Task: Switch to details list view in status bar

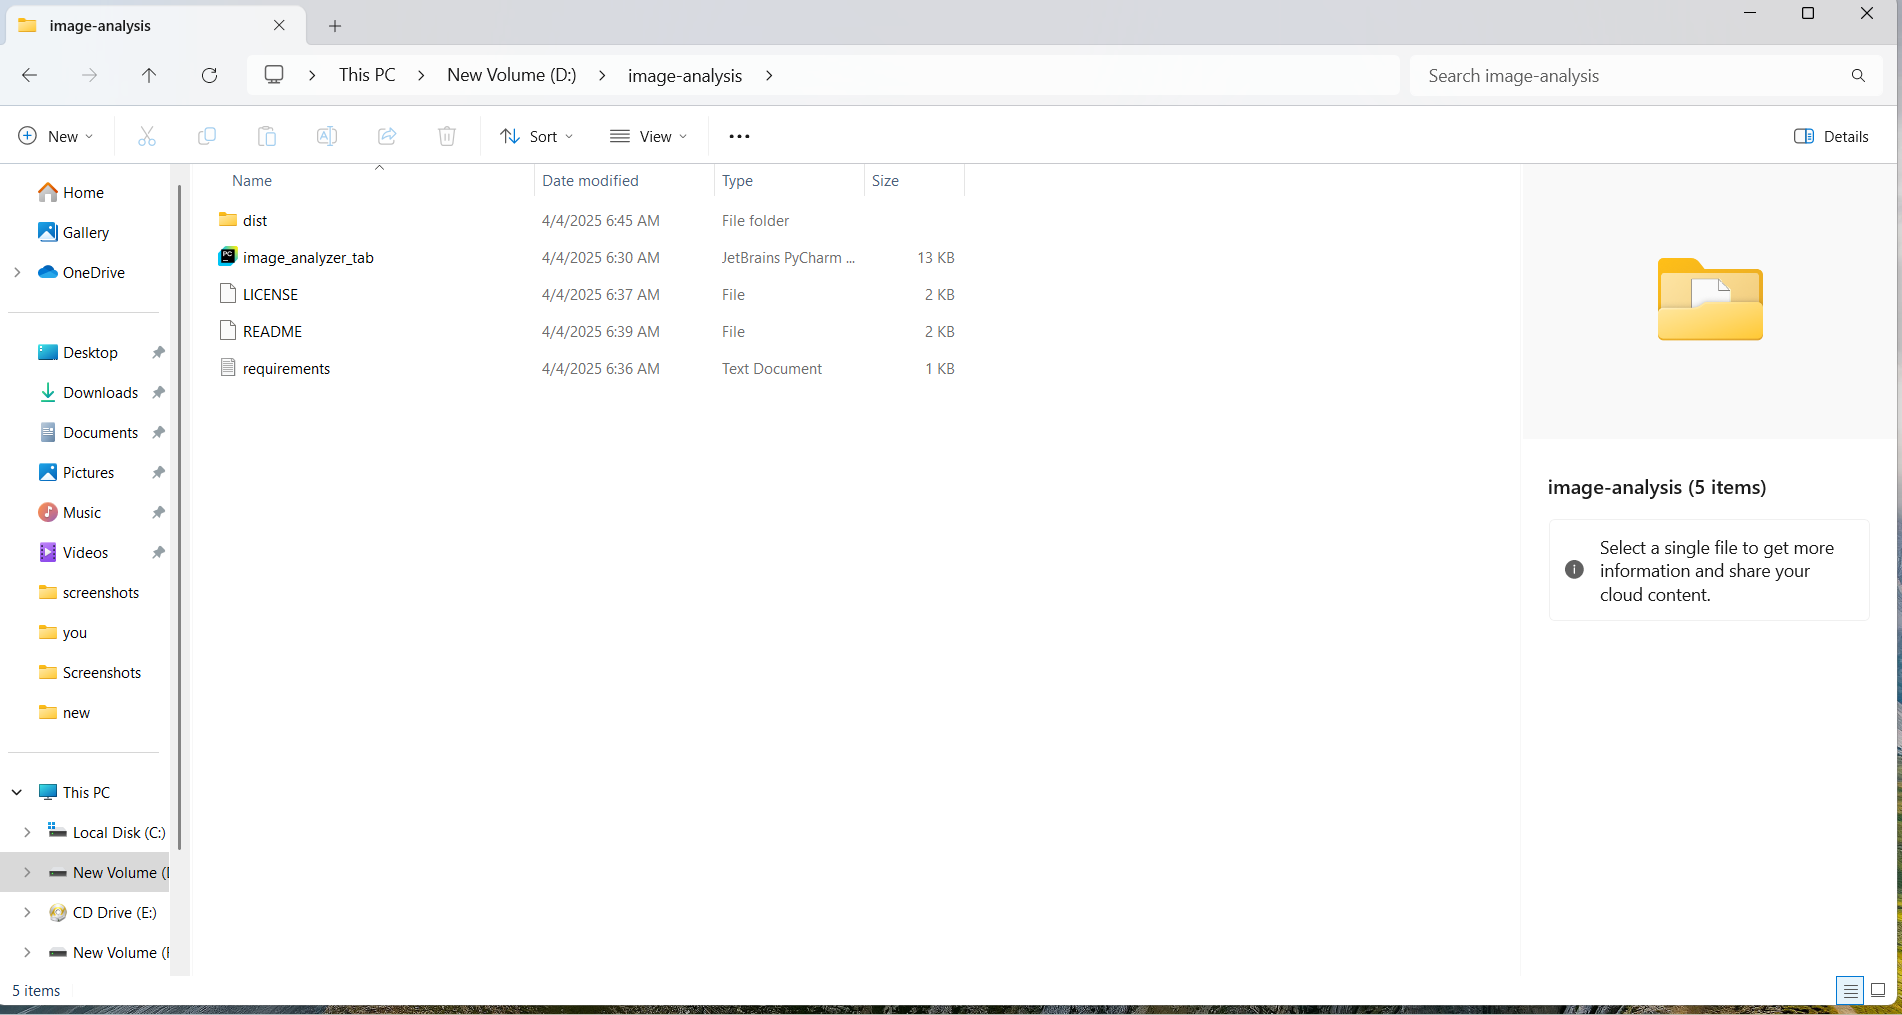Action: tap(1850, 990)
